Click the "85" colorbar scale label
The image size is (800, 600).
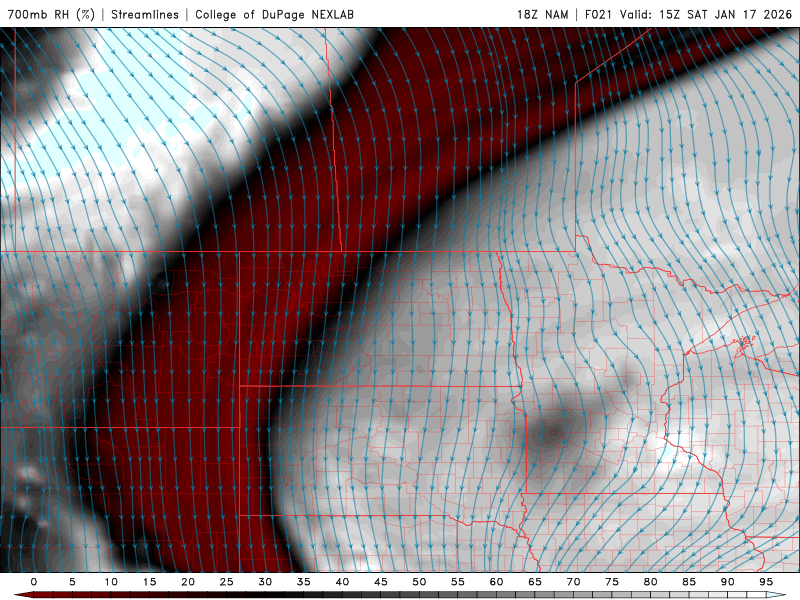[689, 582]
